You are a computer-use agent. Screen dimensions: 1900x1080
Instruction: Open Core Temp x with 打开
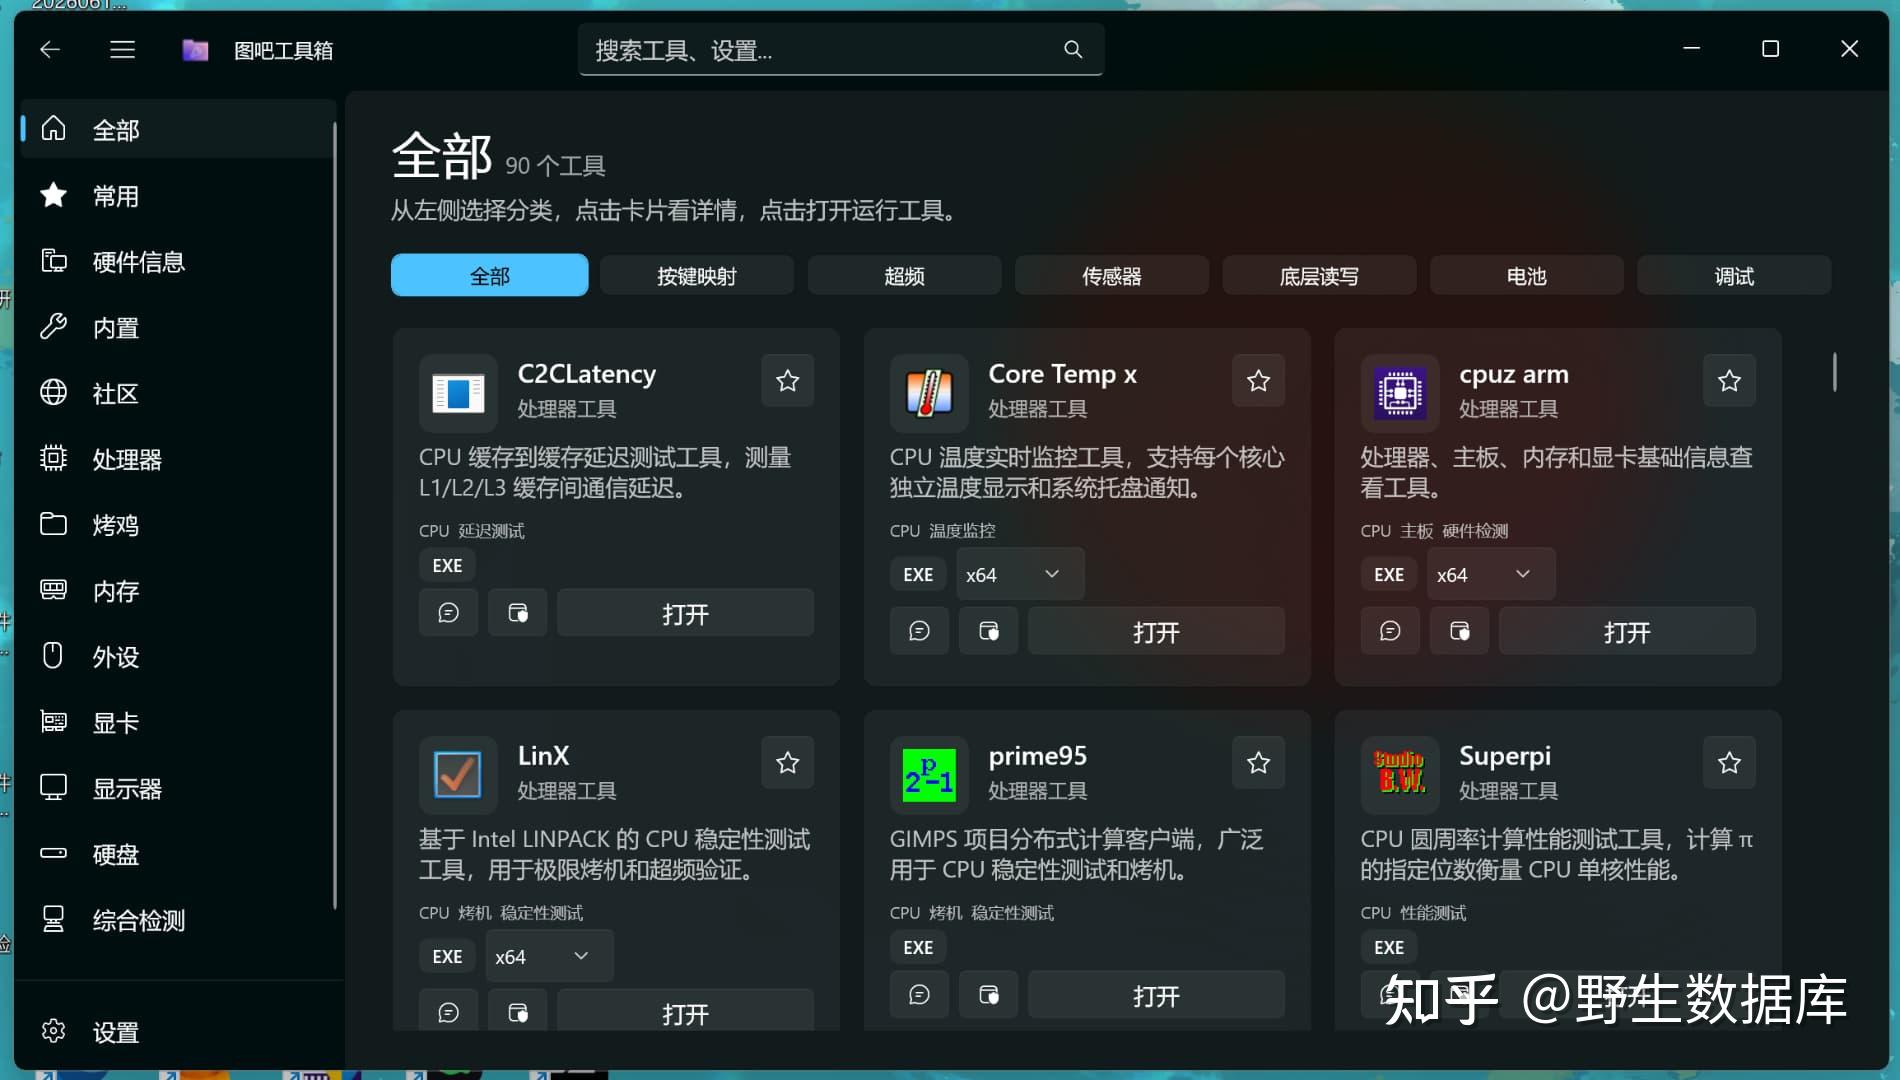tap(1156, 631)
